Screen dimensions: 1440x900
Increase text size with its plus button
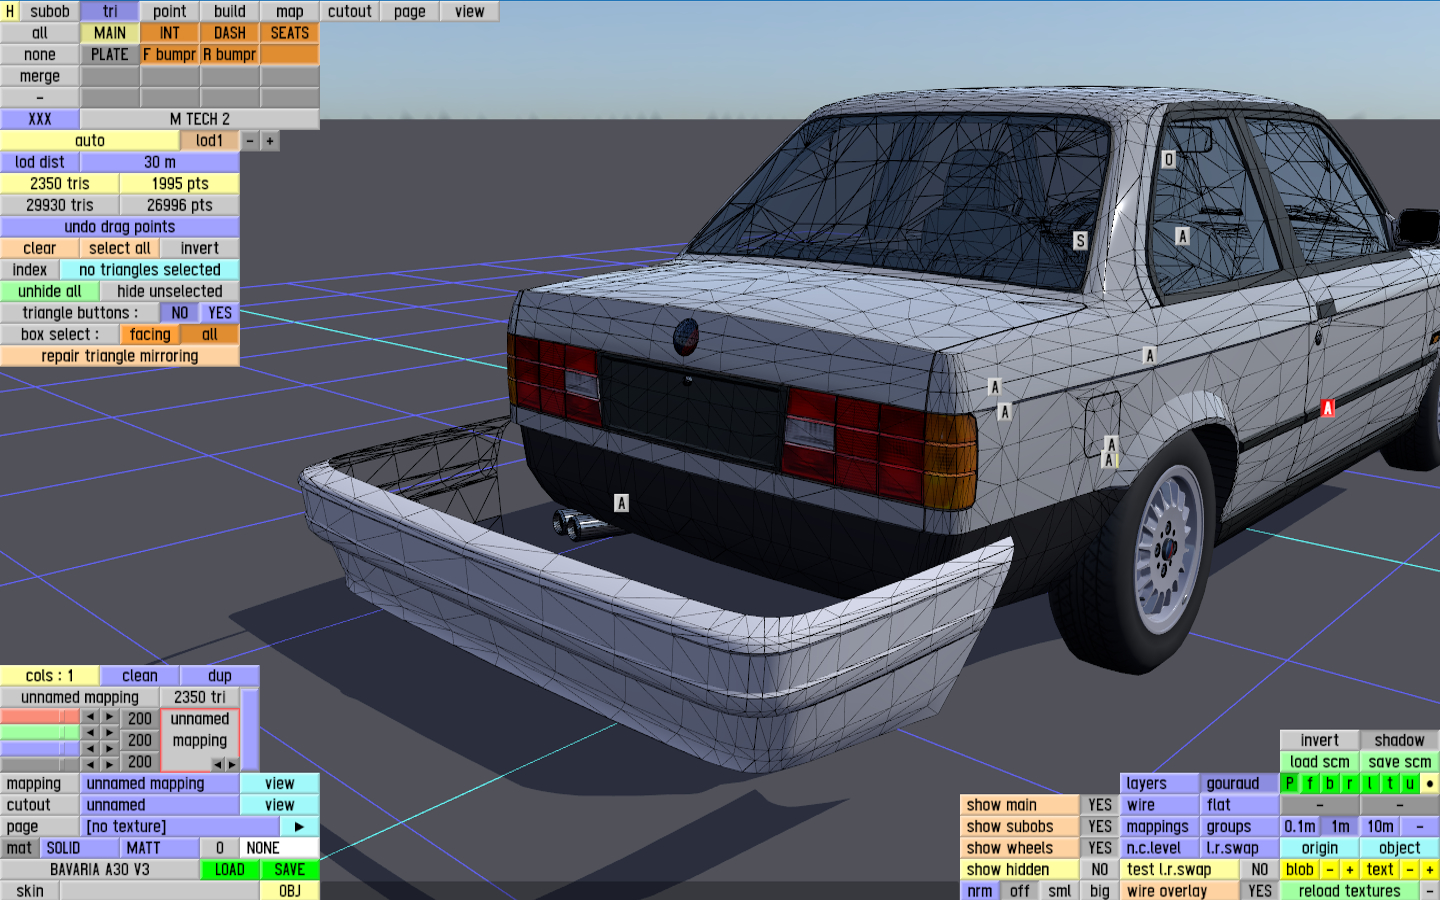(x=1430, y=870)
